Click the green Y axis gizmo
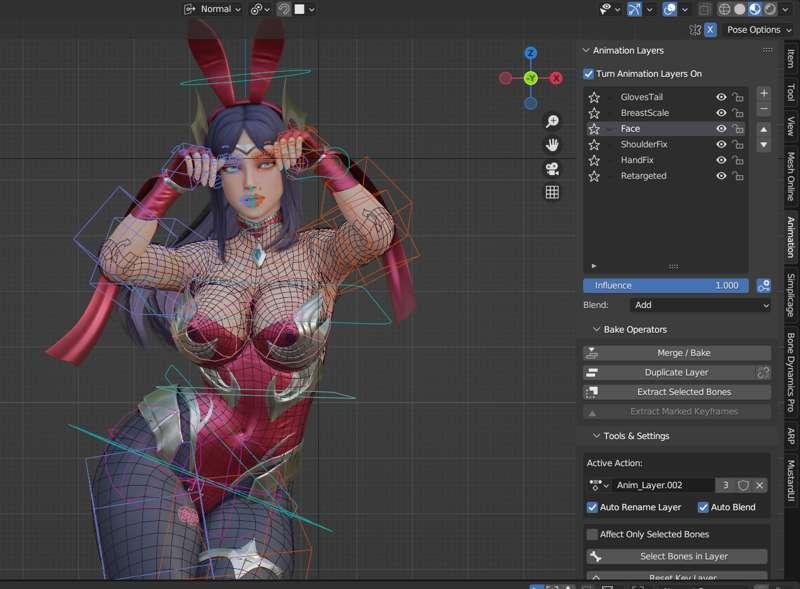 click(531, 78)
